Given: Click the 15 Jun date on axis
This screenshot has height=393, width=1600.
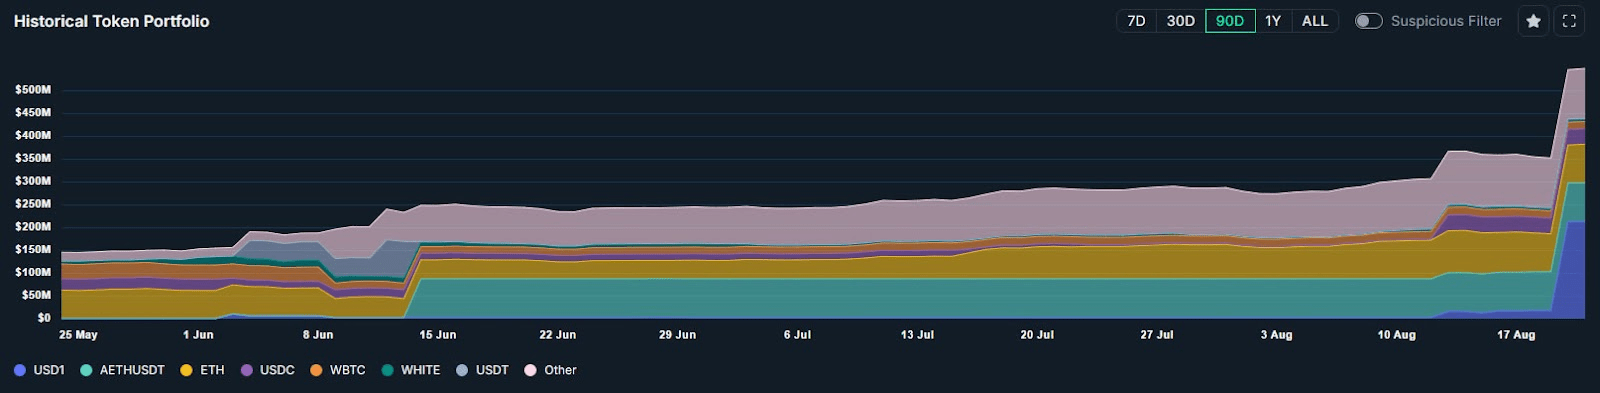Looking at the screenshot, I should click(x=438, y=335).
